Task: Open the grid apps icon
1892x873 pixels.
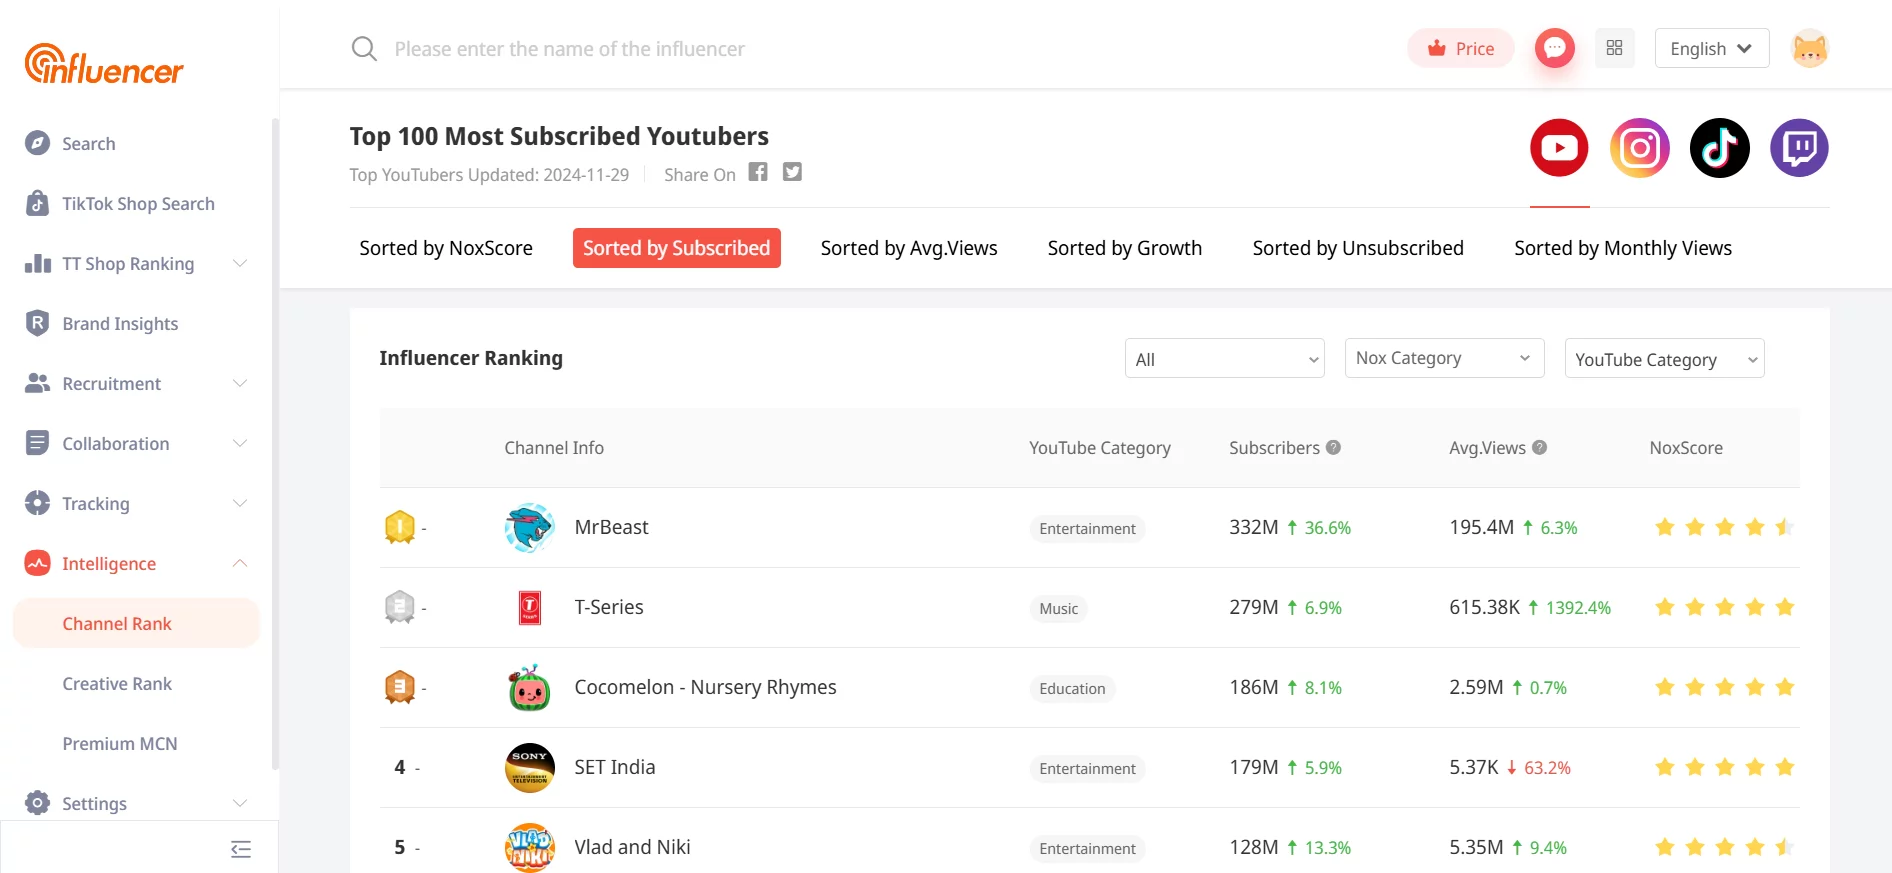Action: 1614,48
